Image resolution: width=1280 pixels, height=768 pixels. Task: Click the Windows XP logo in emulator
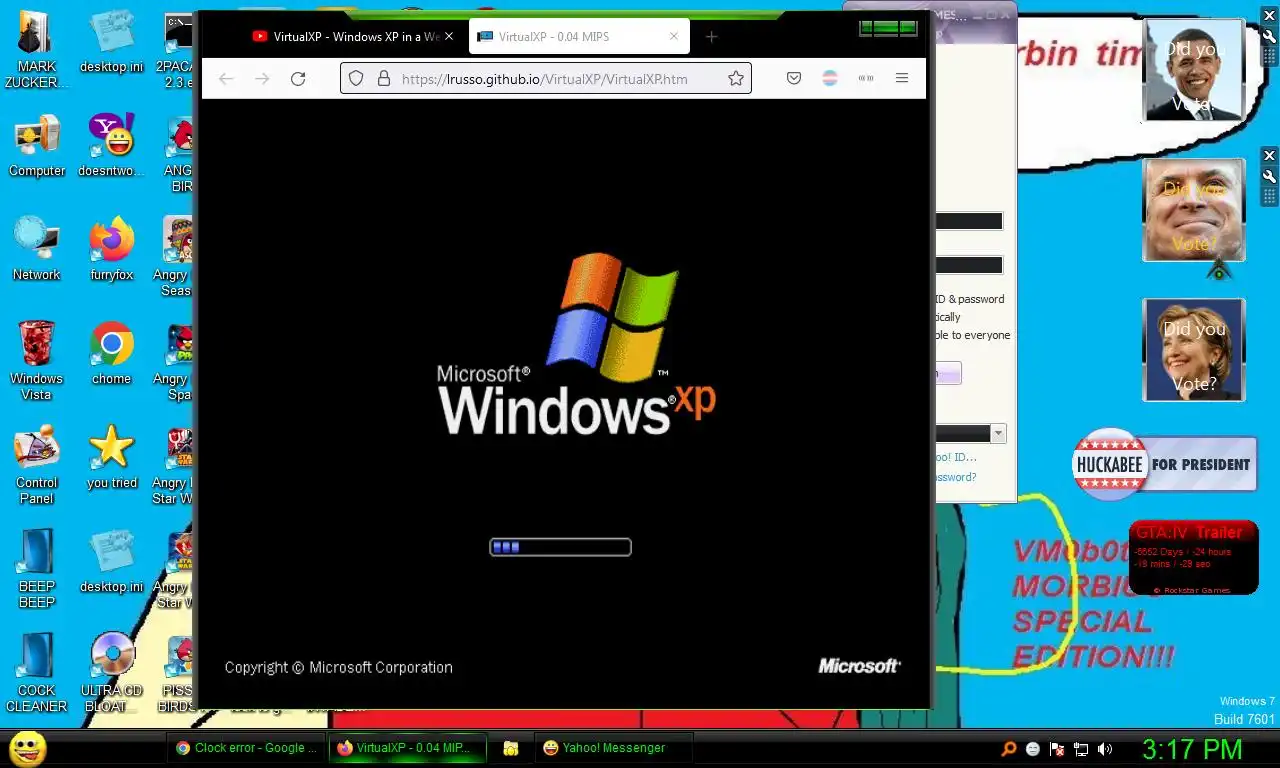[x=577, y=343]
